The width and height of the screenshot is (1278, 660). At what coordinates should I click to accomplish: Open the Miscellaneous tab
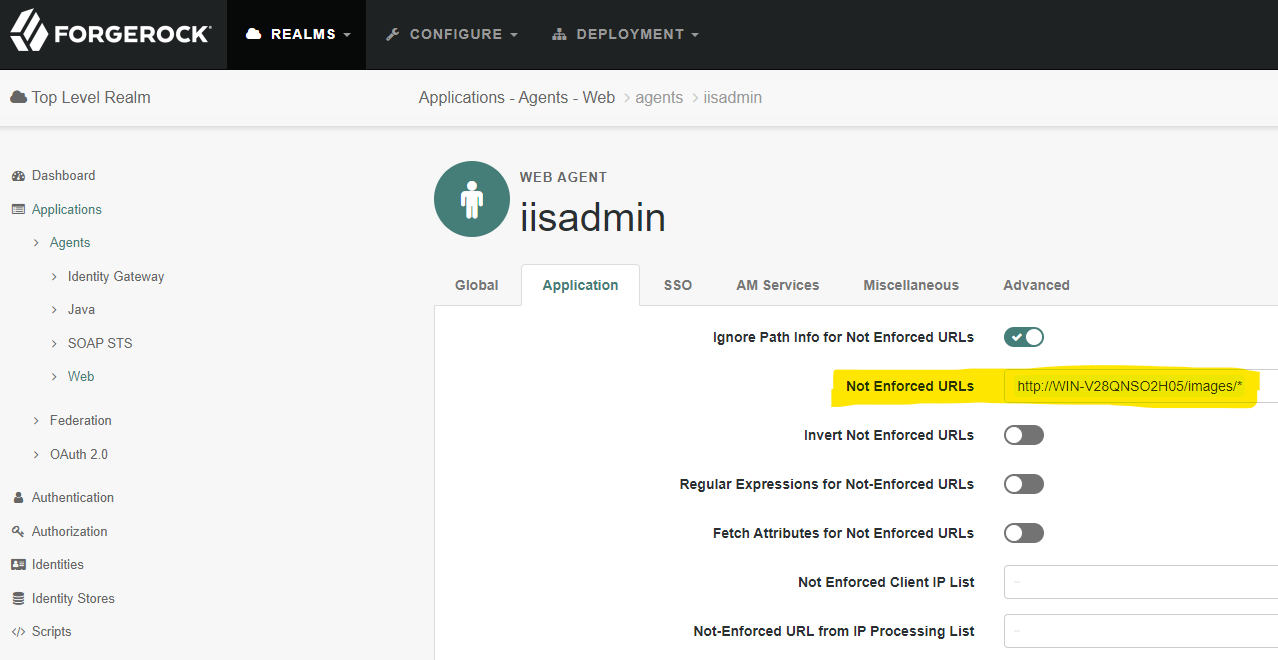(911, 285)
